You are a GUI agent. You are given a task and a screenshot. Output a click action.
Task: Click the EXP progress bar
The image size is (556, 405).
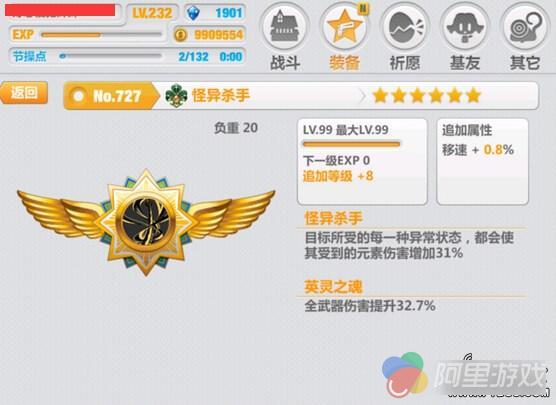101,35
